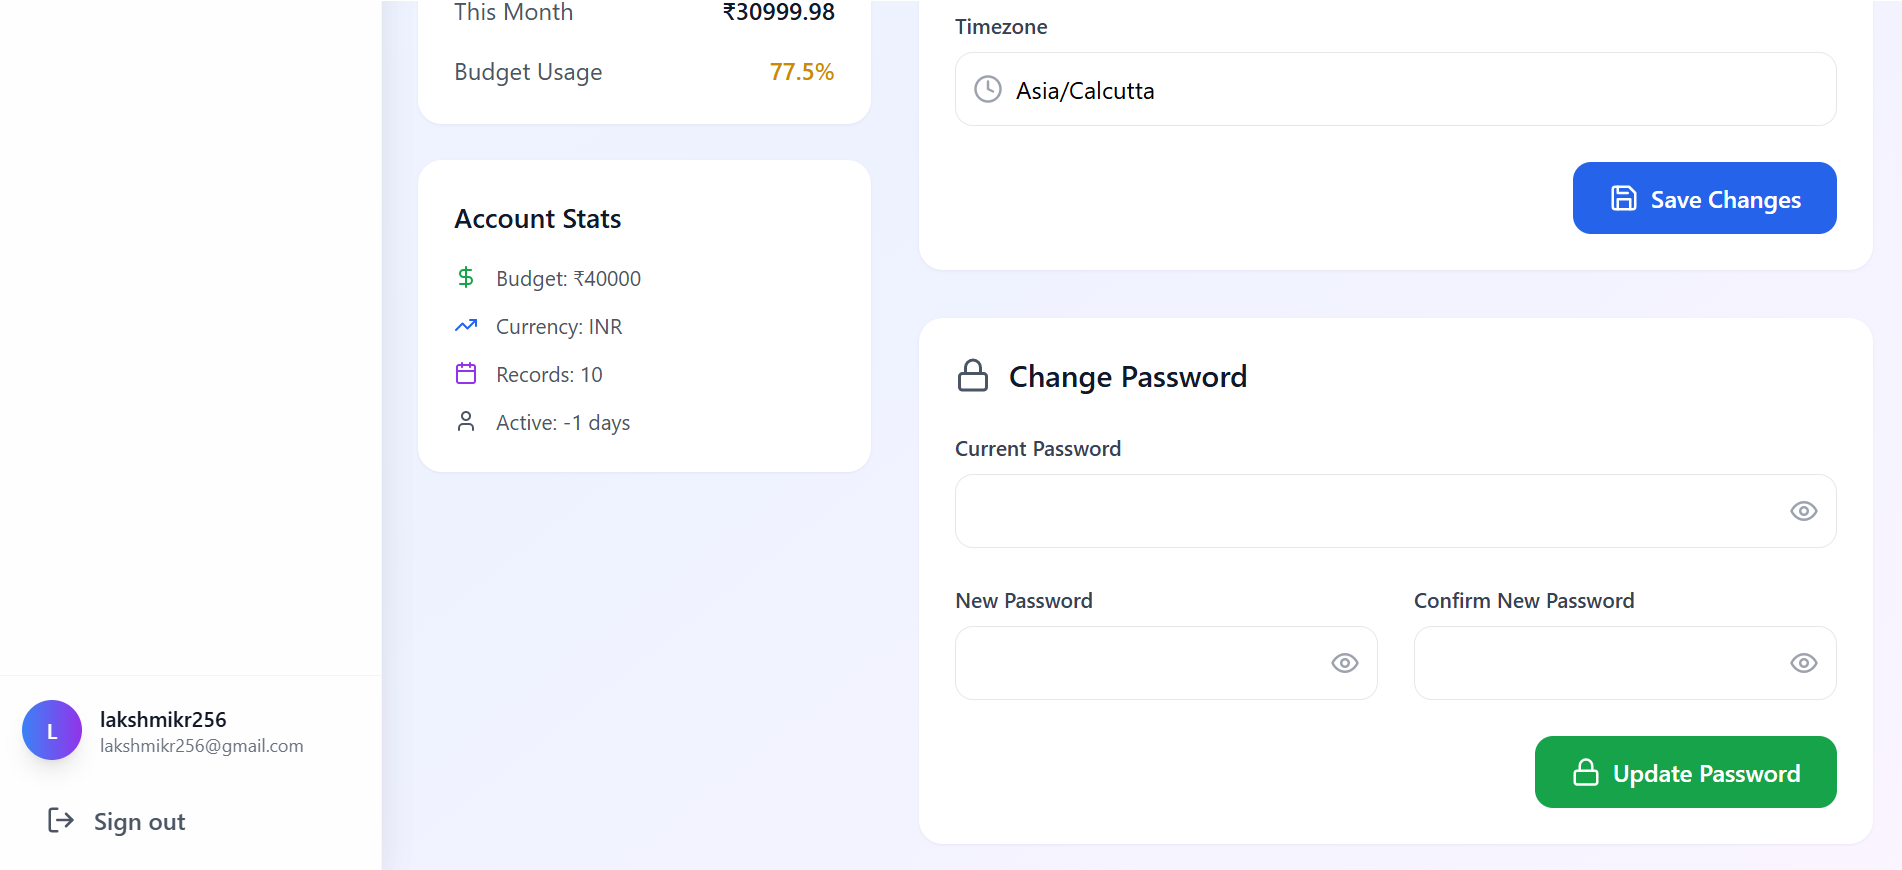Click the clock icon in Timezone field
The width and height of the screenshot is (1902, 870).
988,89
